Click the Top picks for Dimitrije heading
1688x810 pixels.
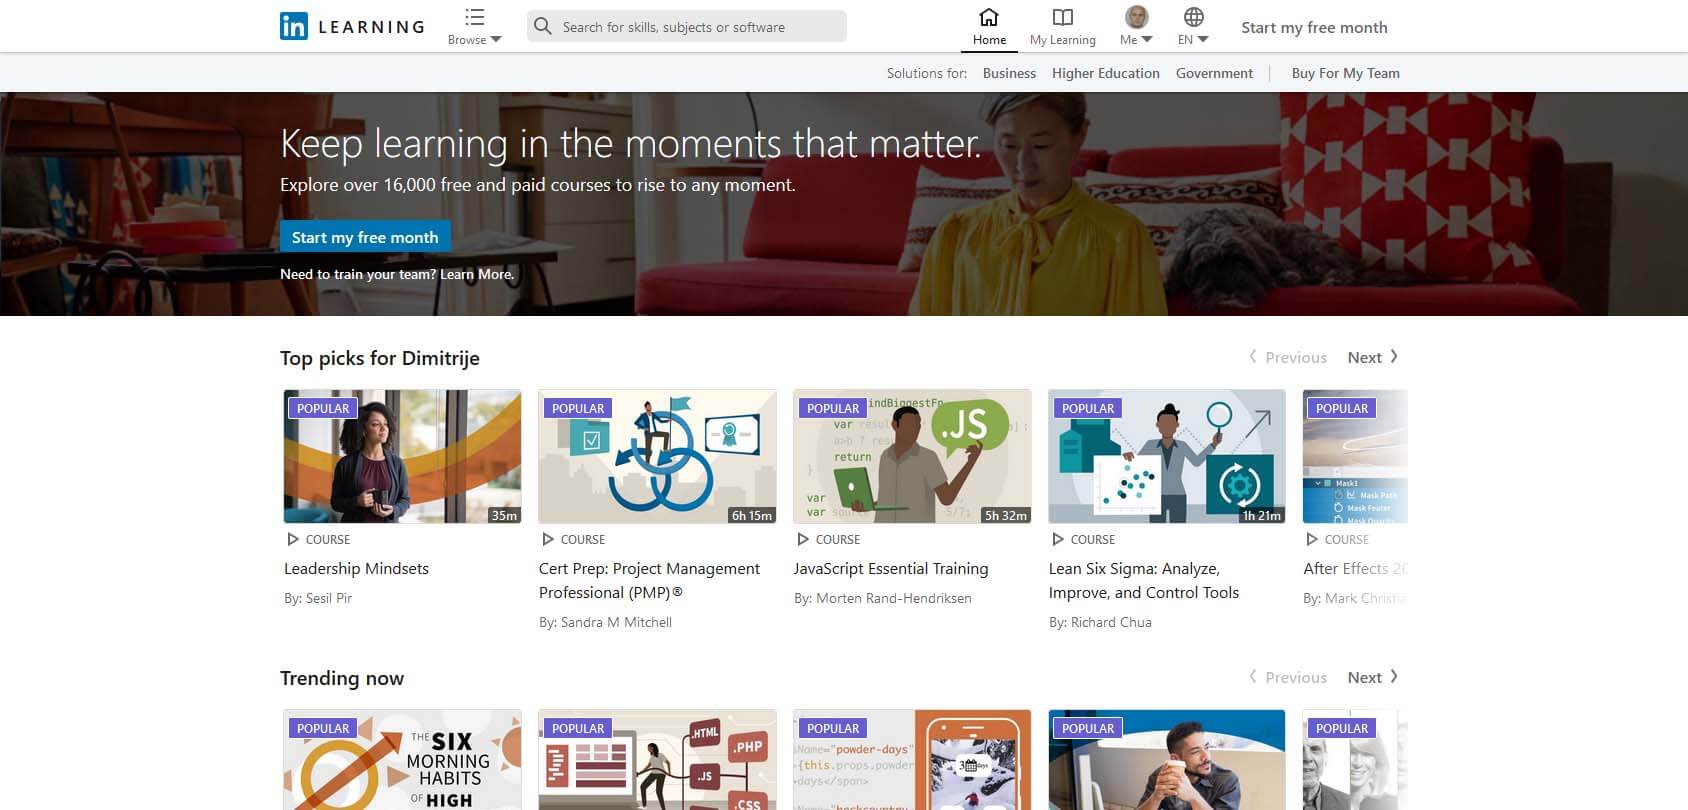tap(380, 358)
